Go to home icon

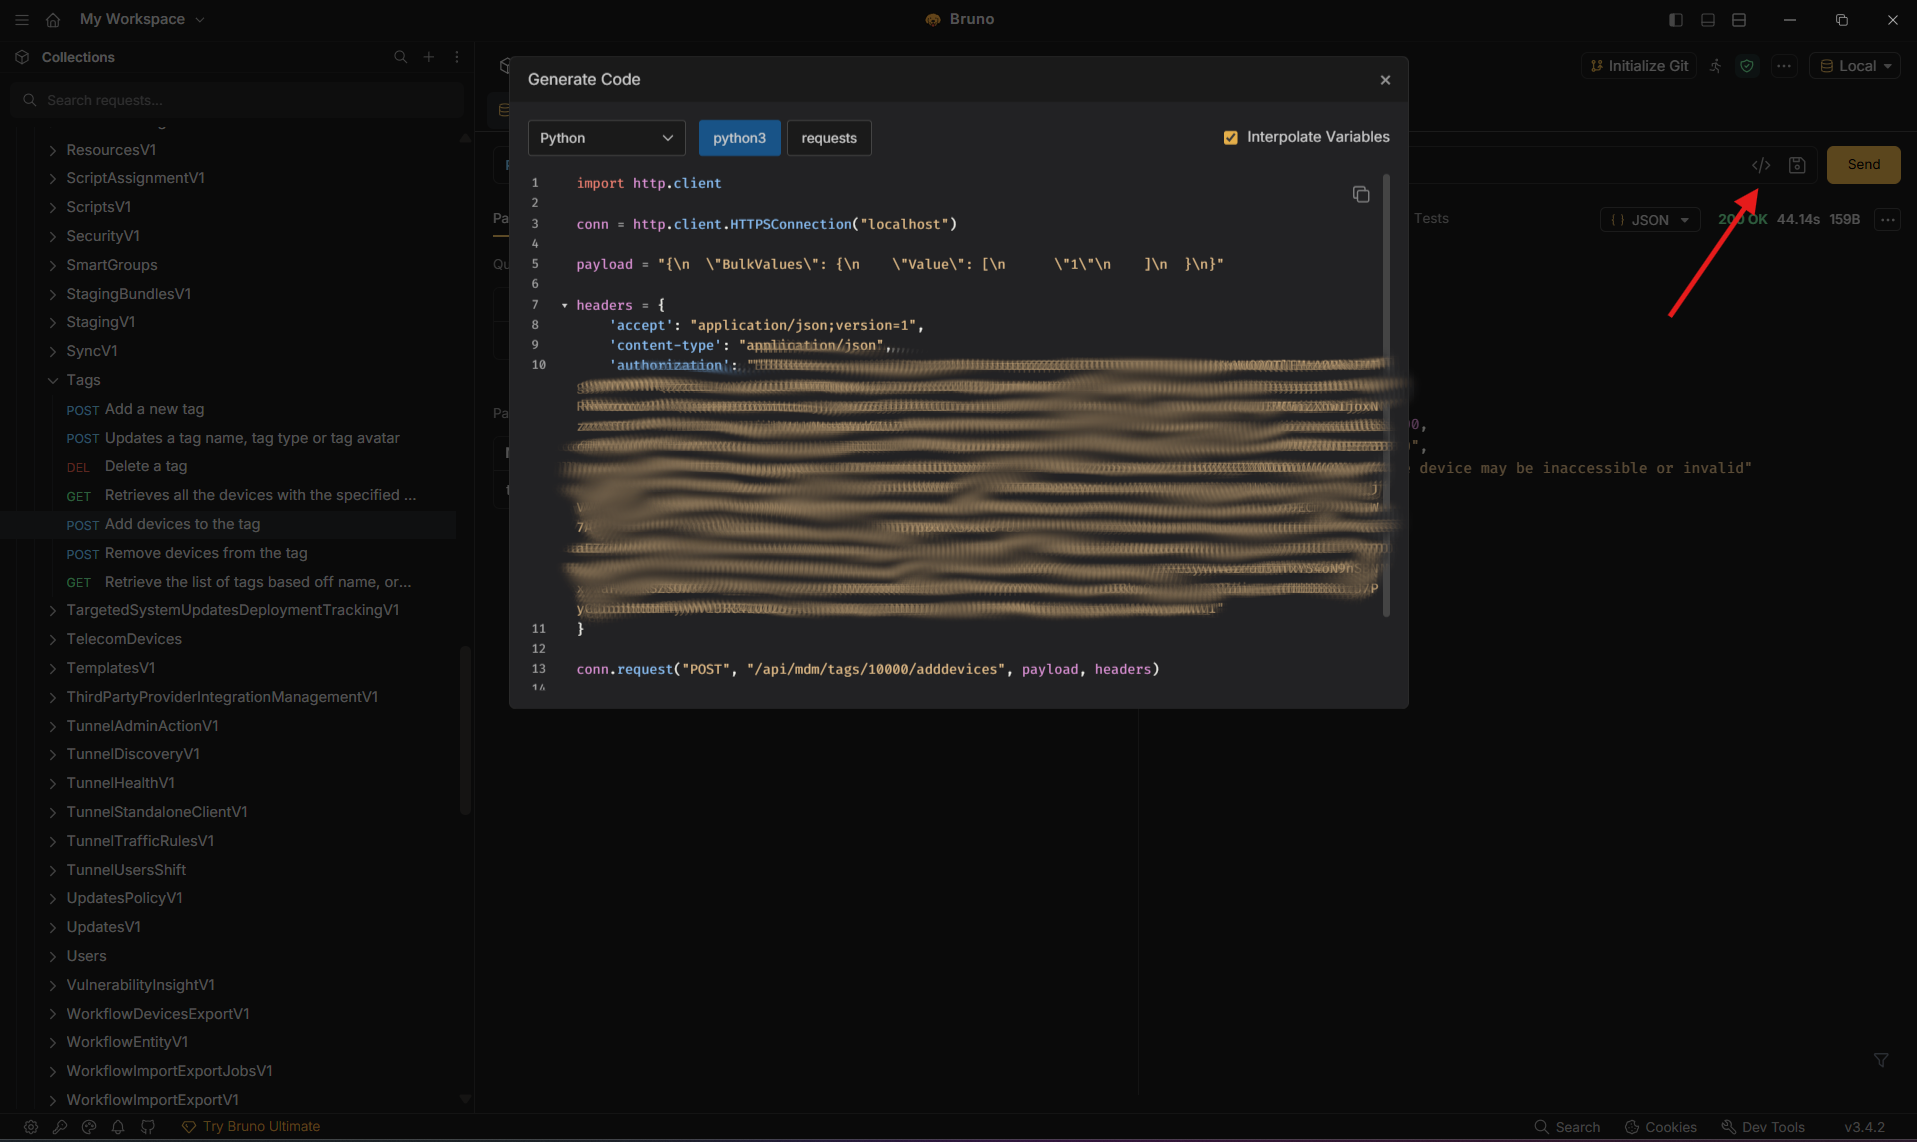coord(53,19)
